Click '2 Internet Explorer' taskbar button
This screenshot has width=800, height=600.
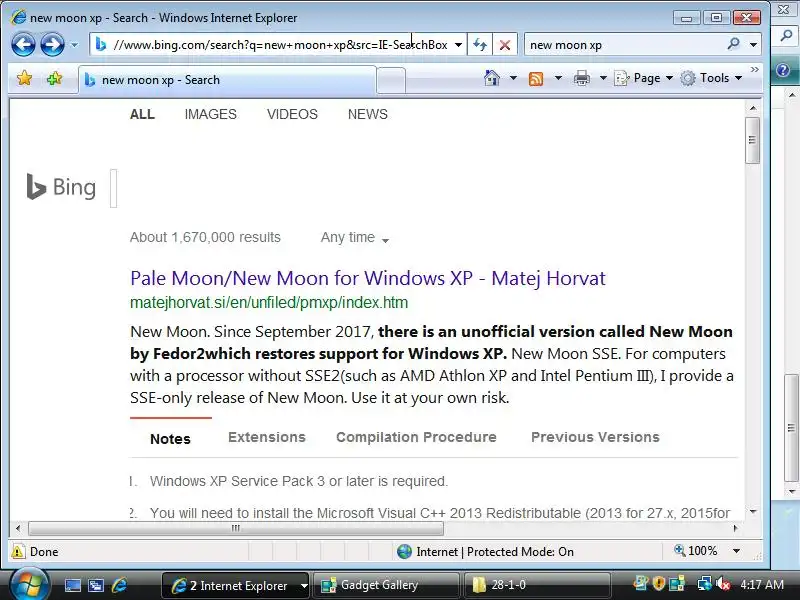(236, 585)
